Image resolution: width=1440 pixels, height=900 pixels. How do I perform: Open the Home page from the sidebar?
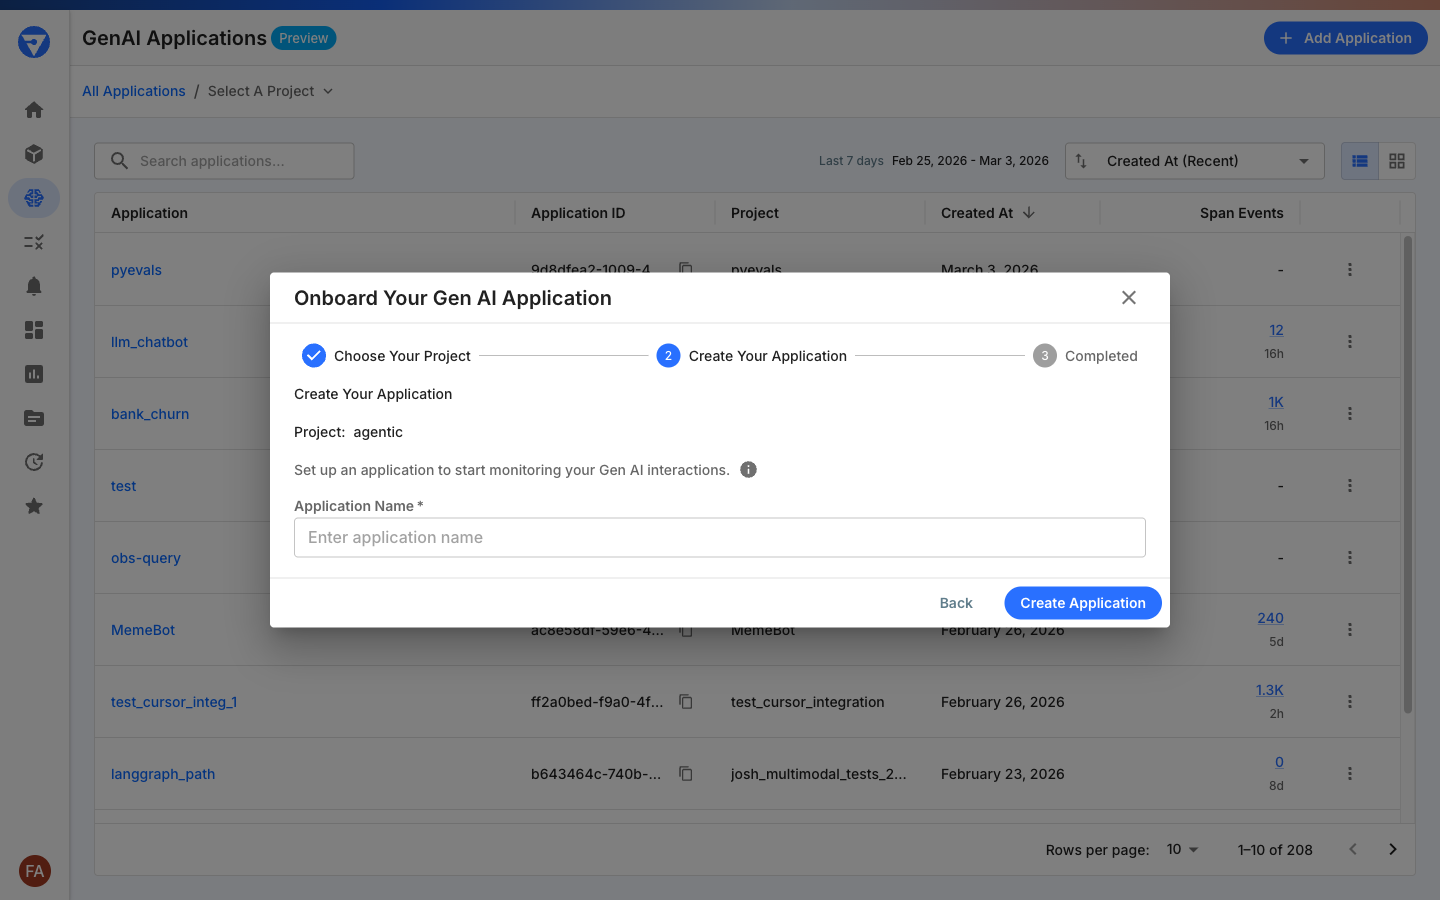point(34,110)
